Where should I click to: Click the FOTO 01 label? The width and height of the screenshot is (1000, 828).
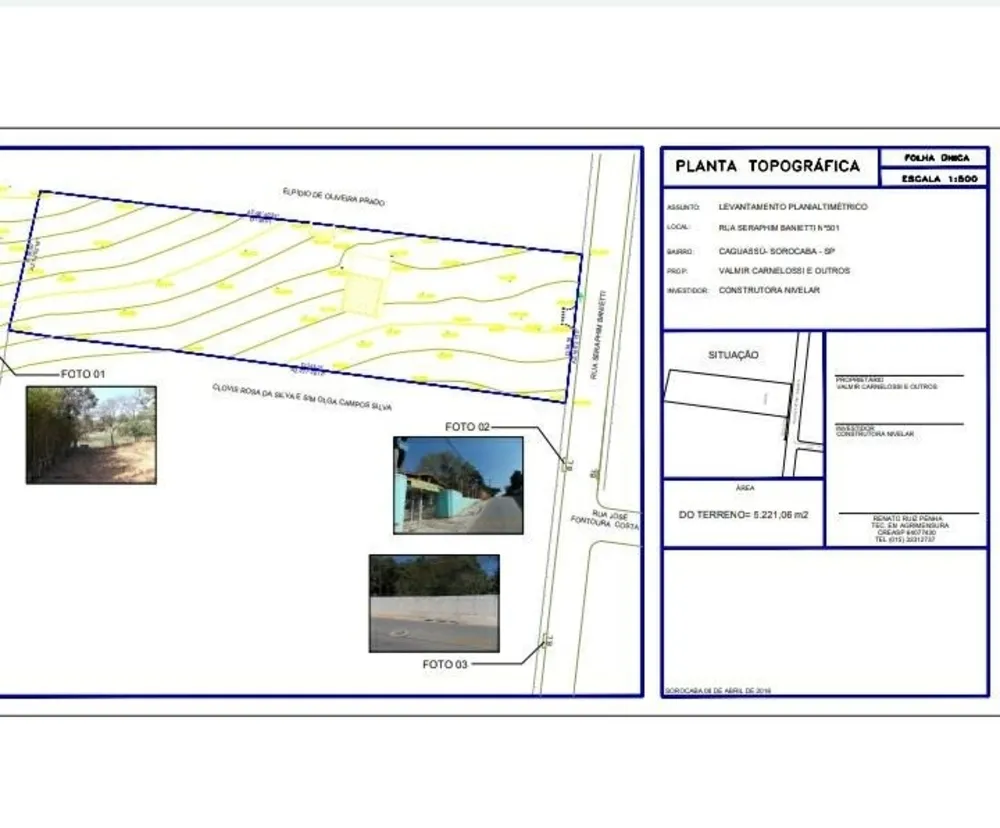coord(83,374)
